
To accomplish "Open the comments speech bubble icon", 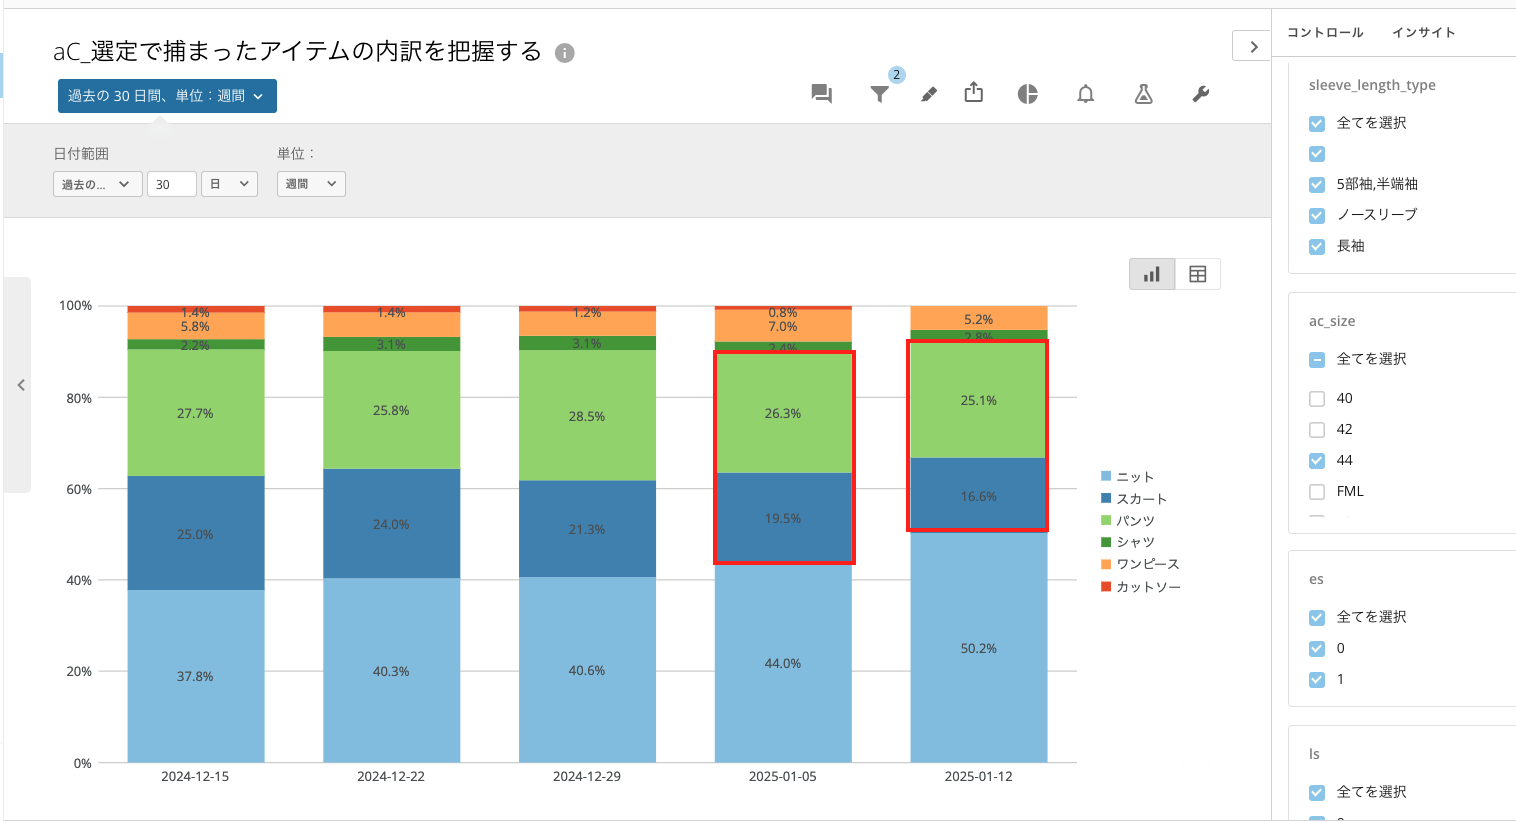I will pyautogui.click(x=821, y=94).
